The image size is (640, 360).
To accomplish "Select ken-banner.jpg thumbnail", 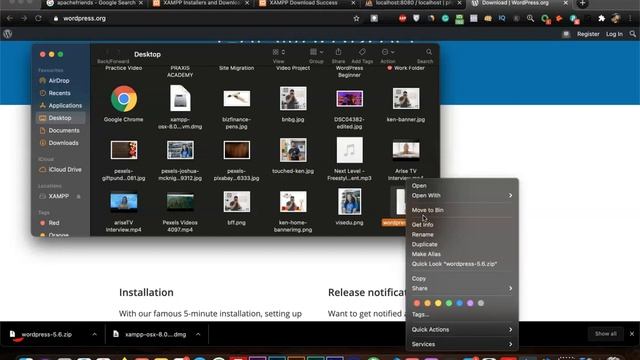I will pyautogui.click(x=406, y=98).
